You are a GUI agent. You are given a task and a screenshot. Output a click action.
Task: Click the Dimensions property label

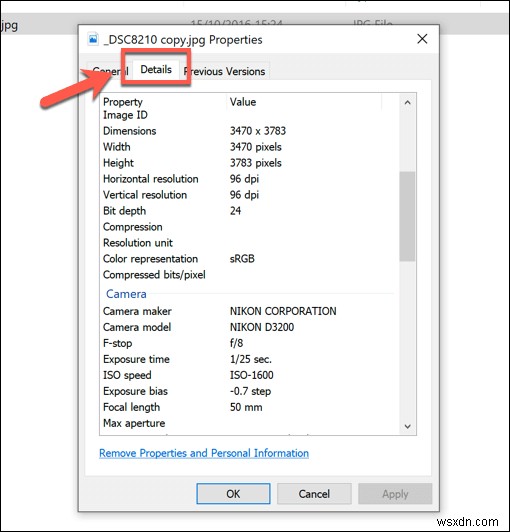130,131
